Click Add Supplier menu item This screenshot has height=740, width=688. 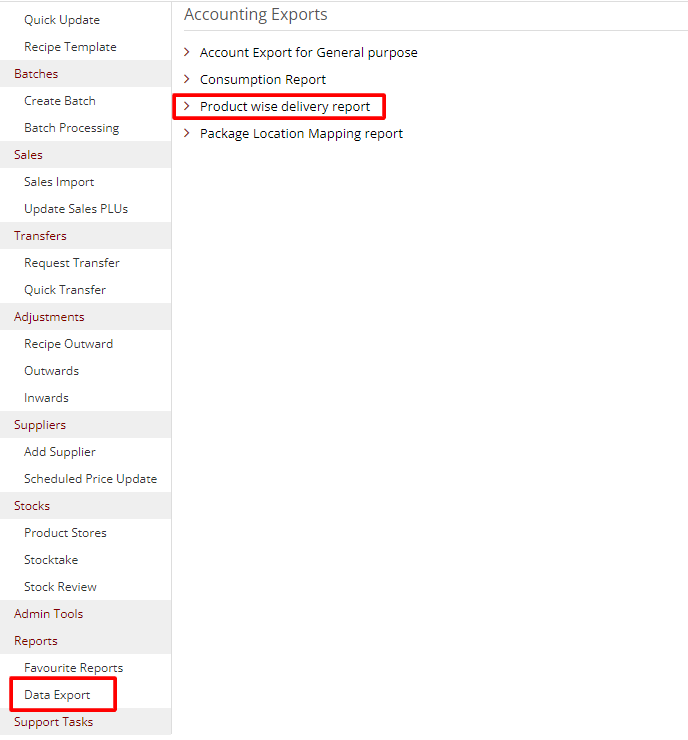(x=60, y=451)
